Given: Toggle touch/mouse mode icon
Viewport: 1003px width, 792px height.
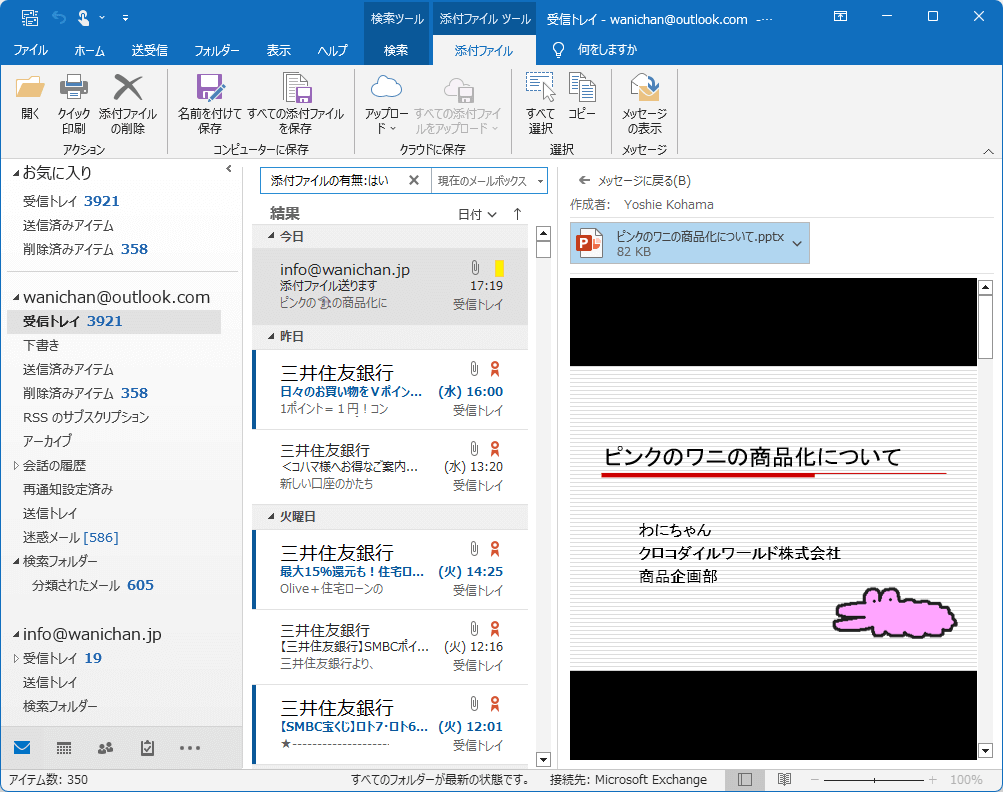Looking at the screenshot, I should click(84, 18).
